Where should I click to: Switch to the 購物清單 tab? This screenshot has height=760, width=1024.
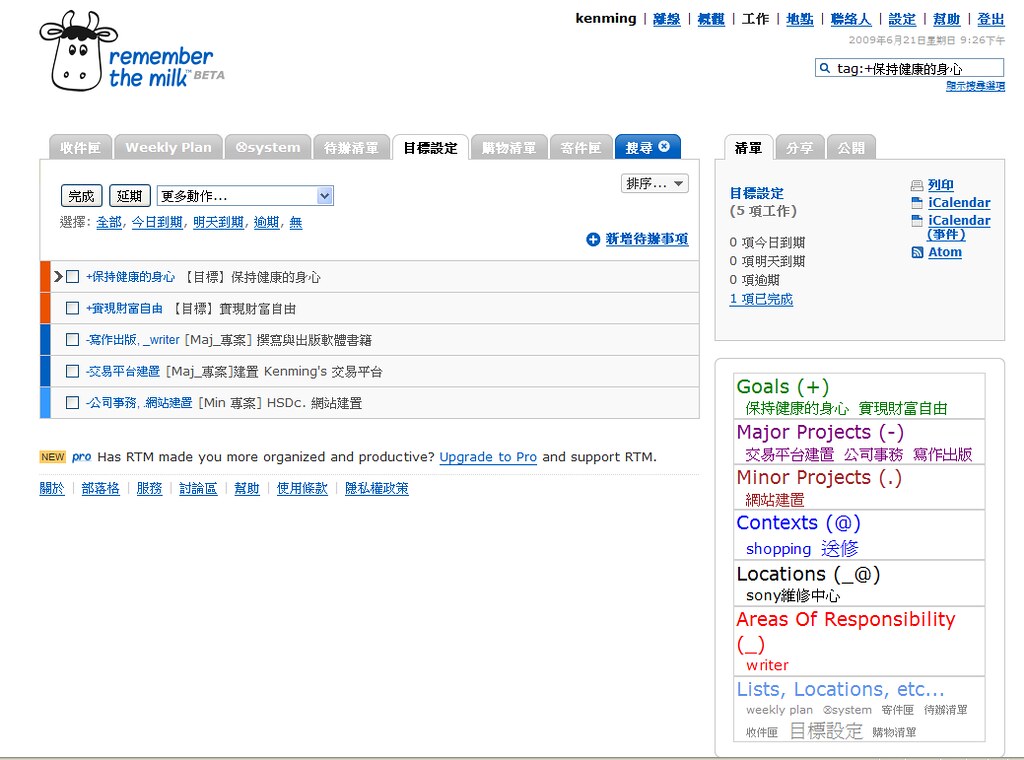[x=509, y=148]
